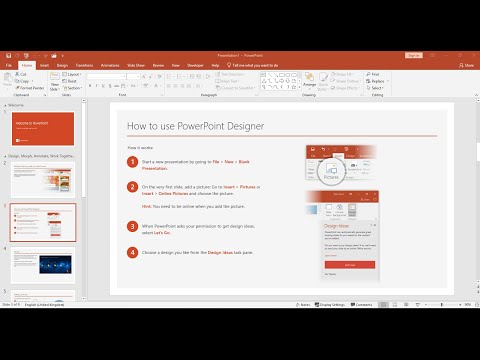Select slide 1 thumbnail
Image resolution: width=480 pixels, height=360 pixels.
point(43,129)
